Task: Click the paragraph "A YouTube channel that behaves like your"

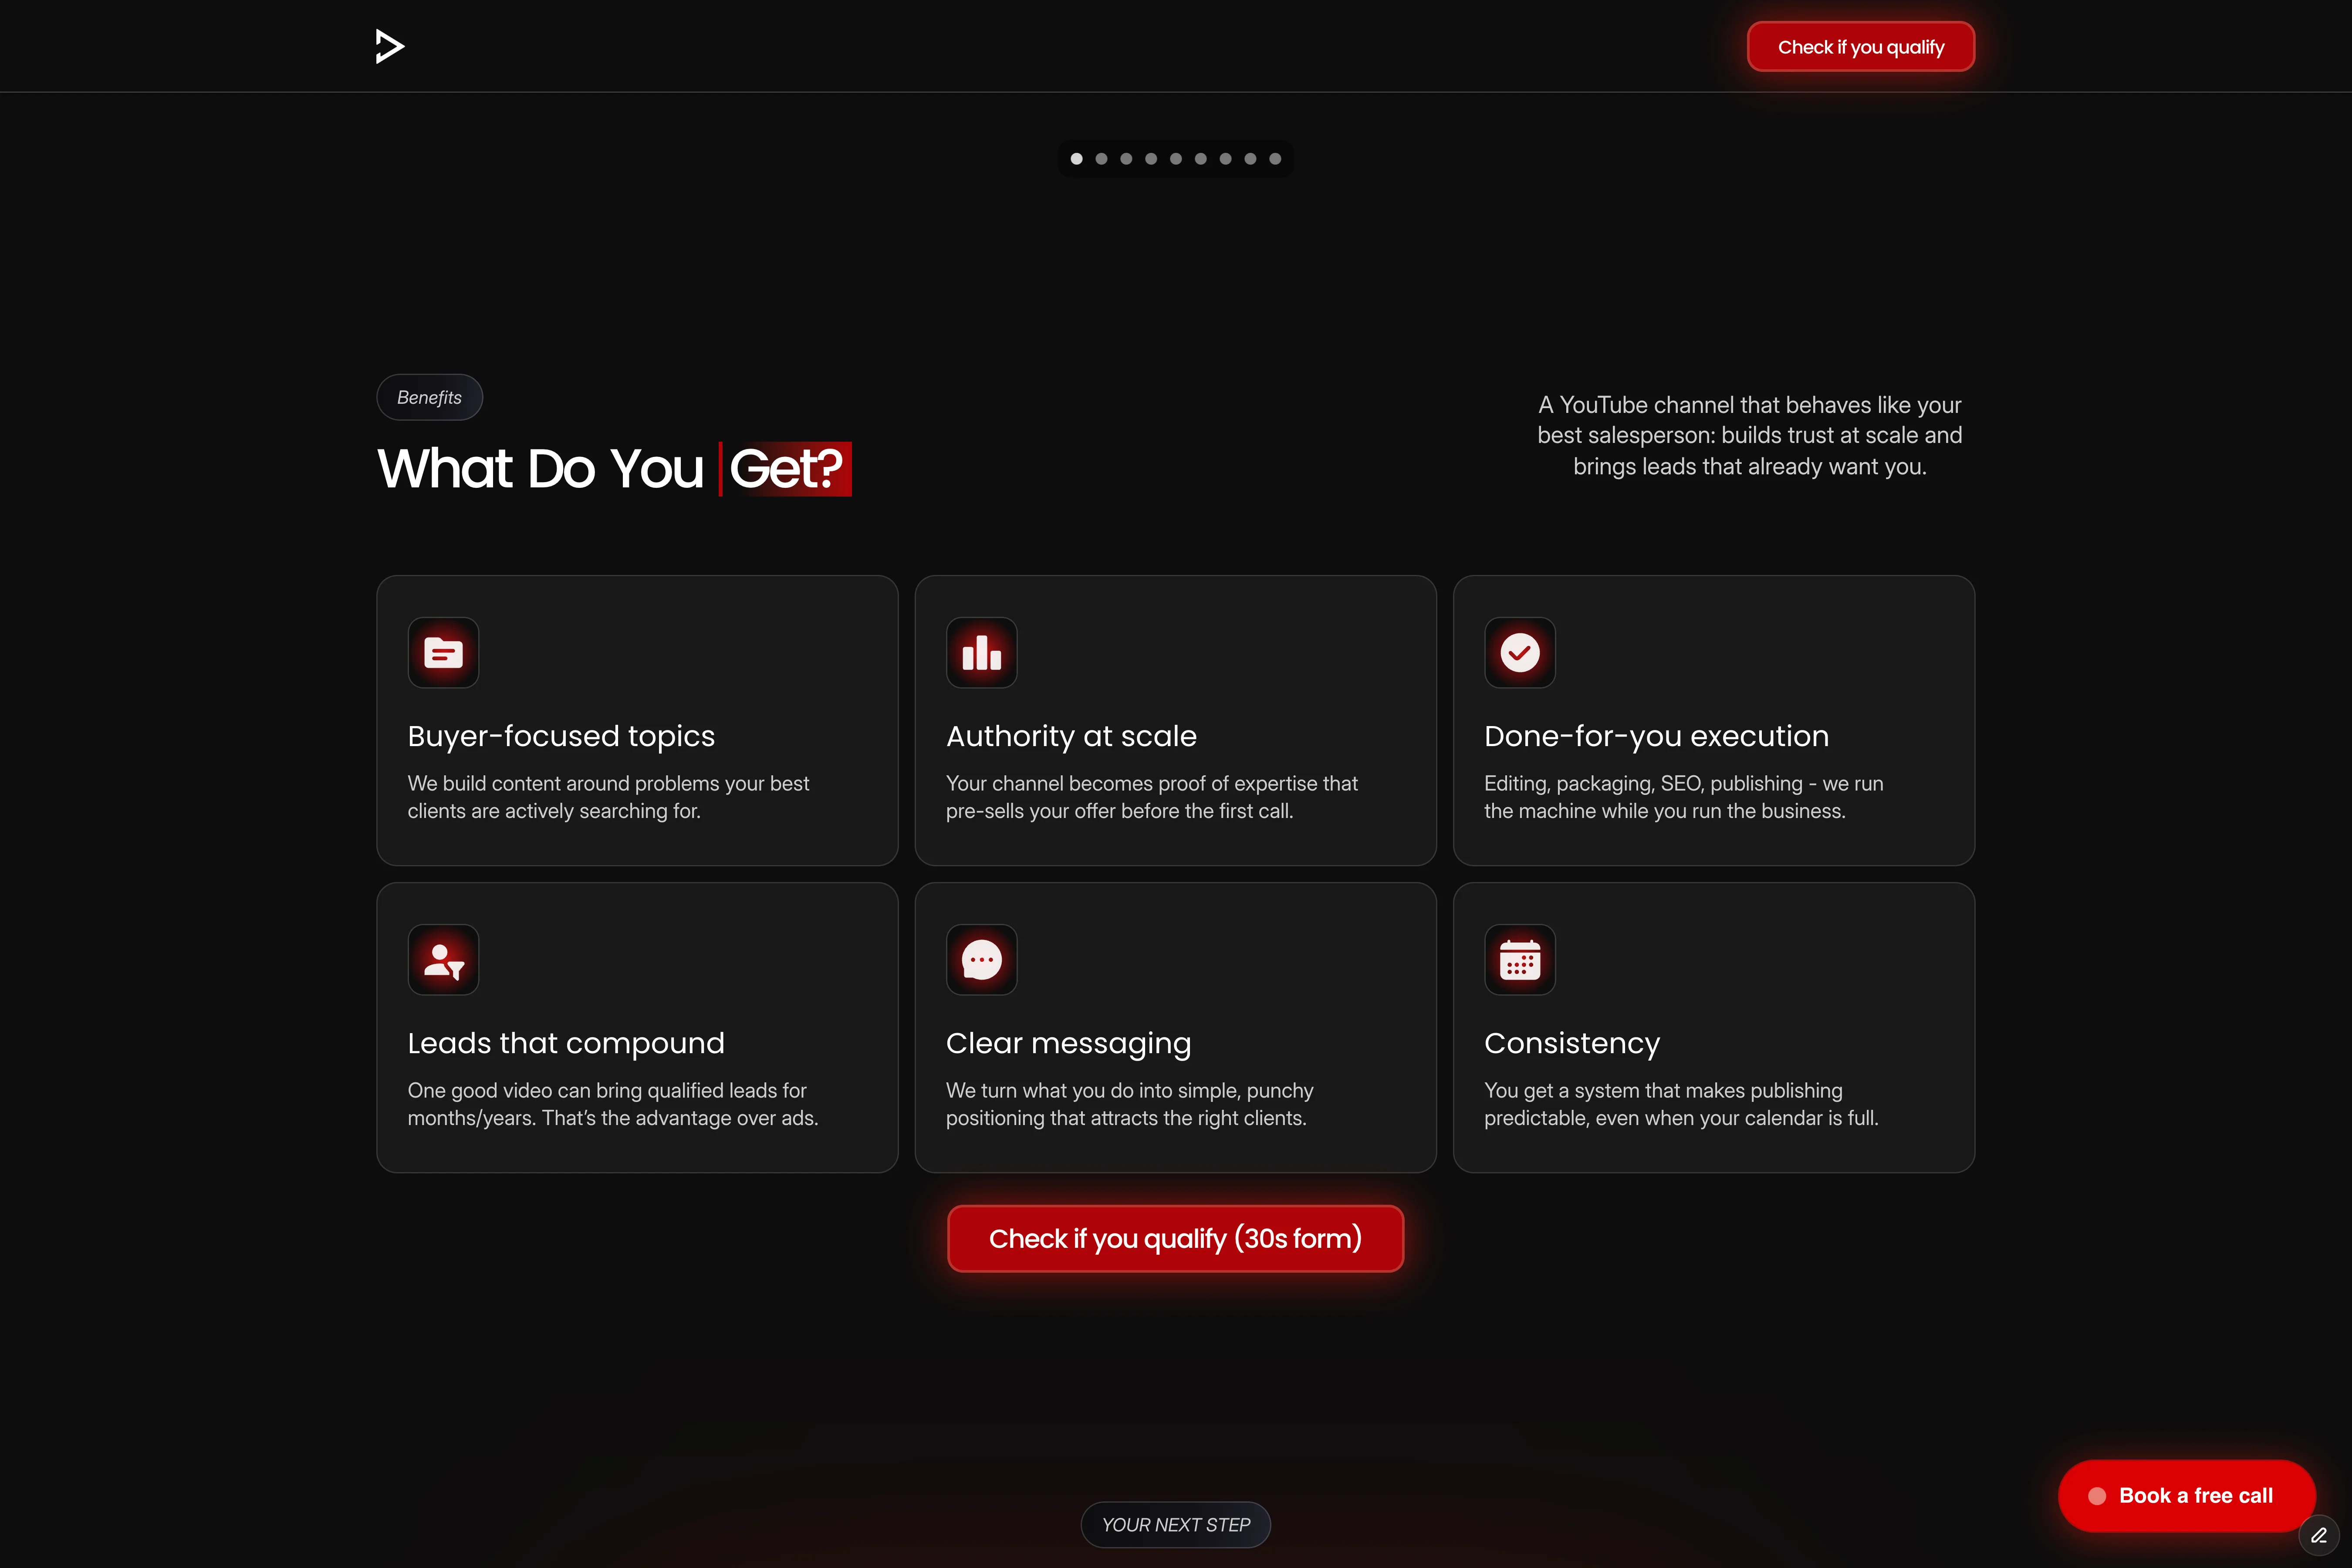Action: pyautogui.click(x=1749, y=435)
